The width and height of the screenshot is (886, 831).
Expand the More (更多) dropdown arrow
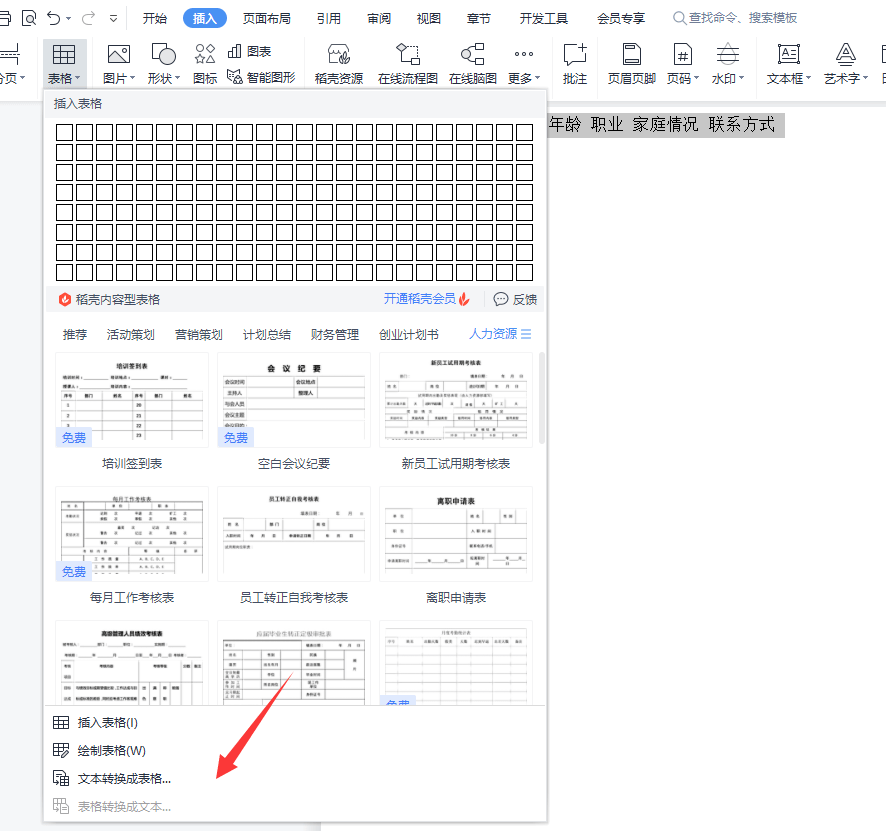537,78
